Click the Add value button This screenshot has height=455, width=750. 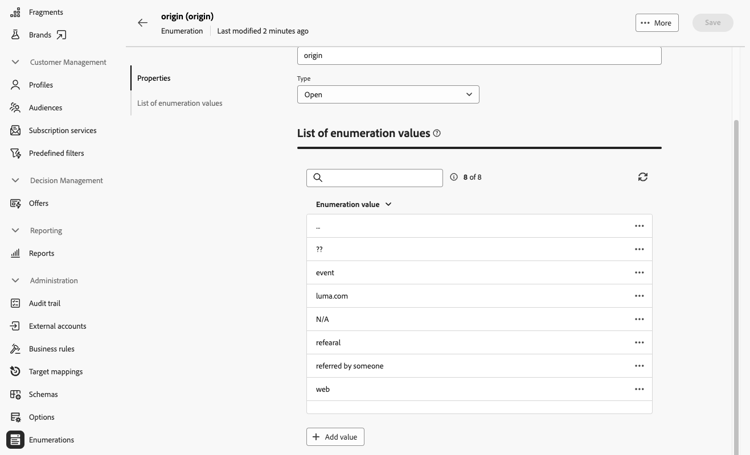335,437
